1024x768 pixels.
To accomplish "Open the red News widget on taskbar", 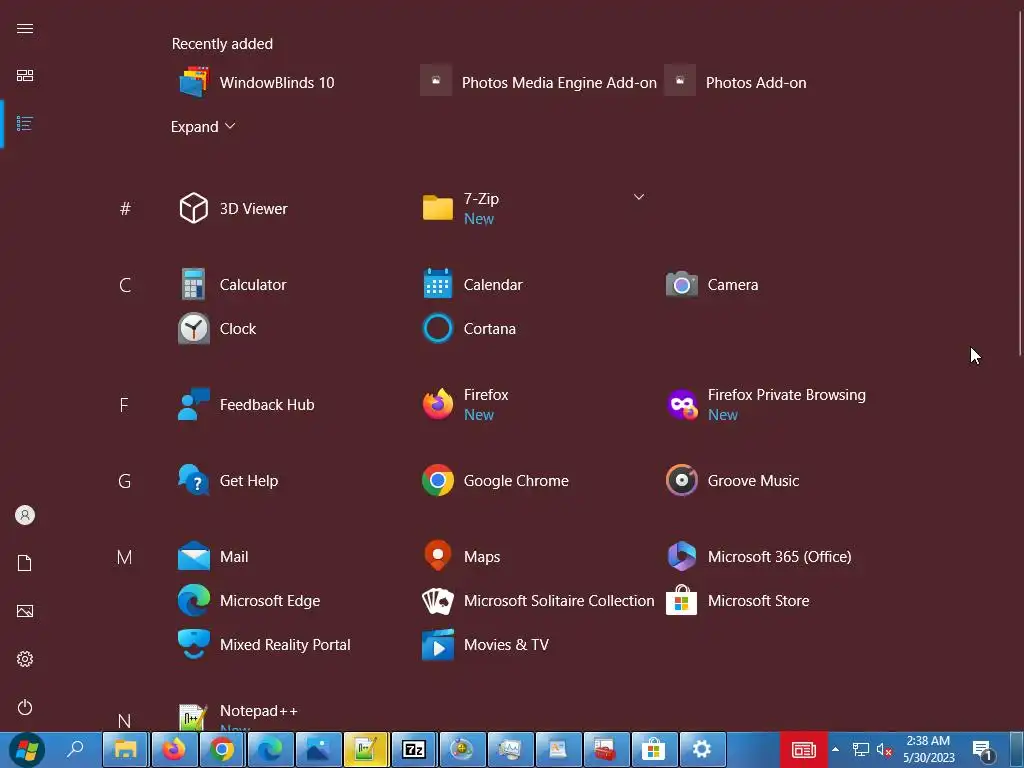I will 803,750.
